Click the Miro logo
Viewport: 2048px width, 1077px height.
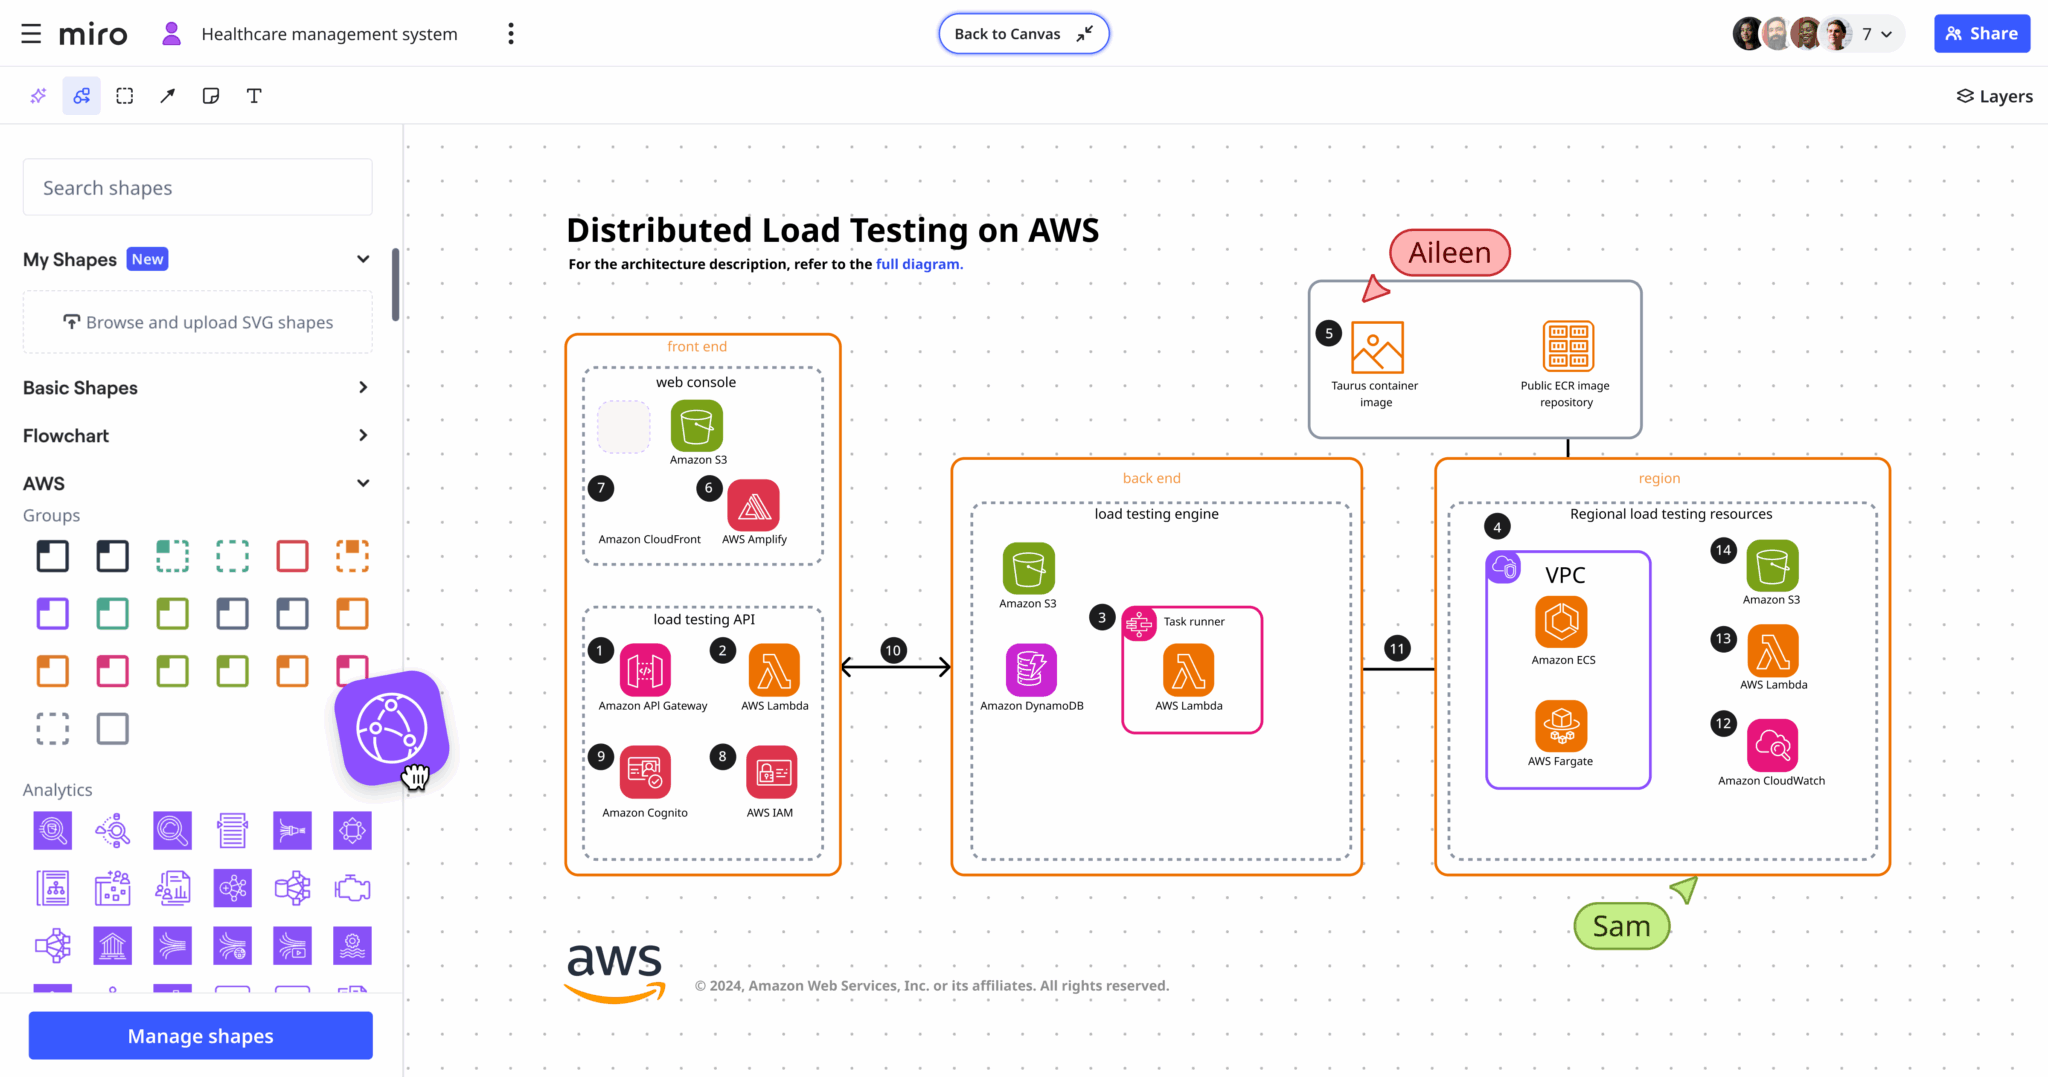point(93,33)
